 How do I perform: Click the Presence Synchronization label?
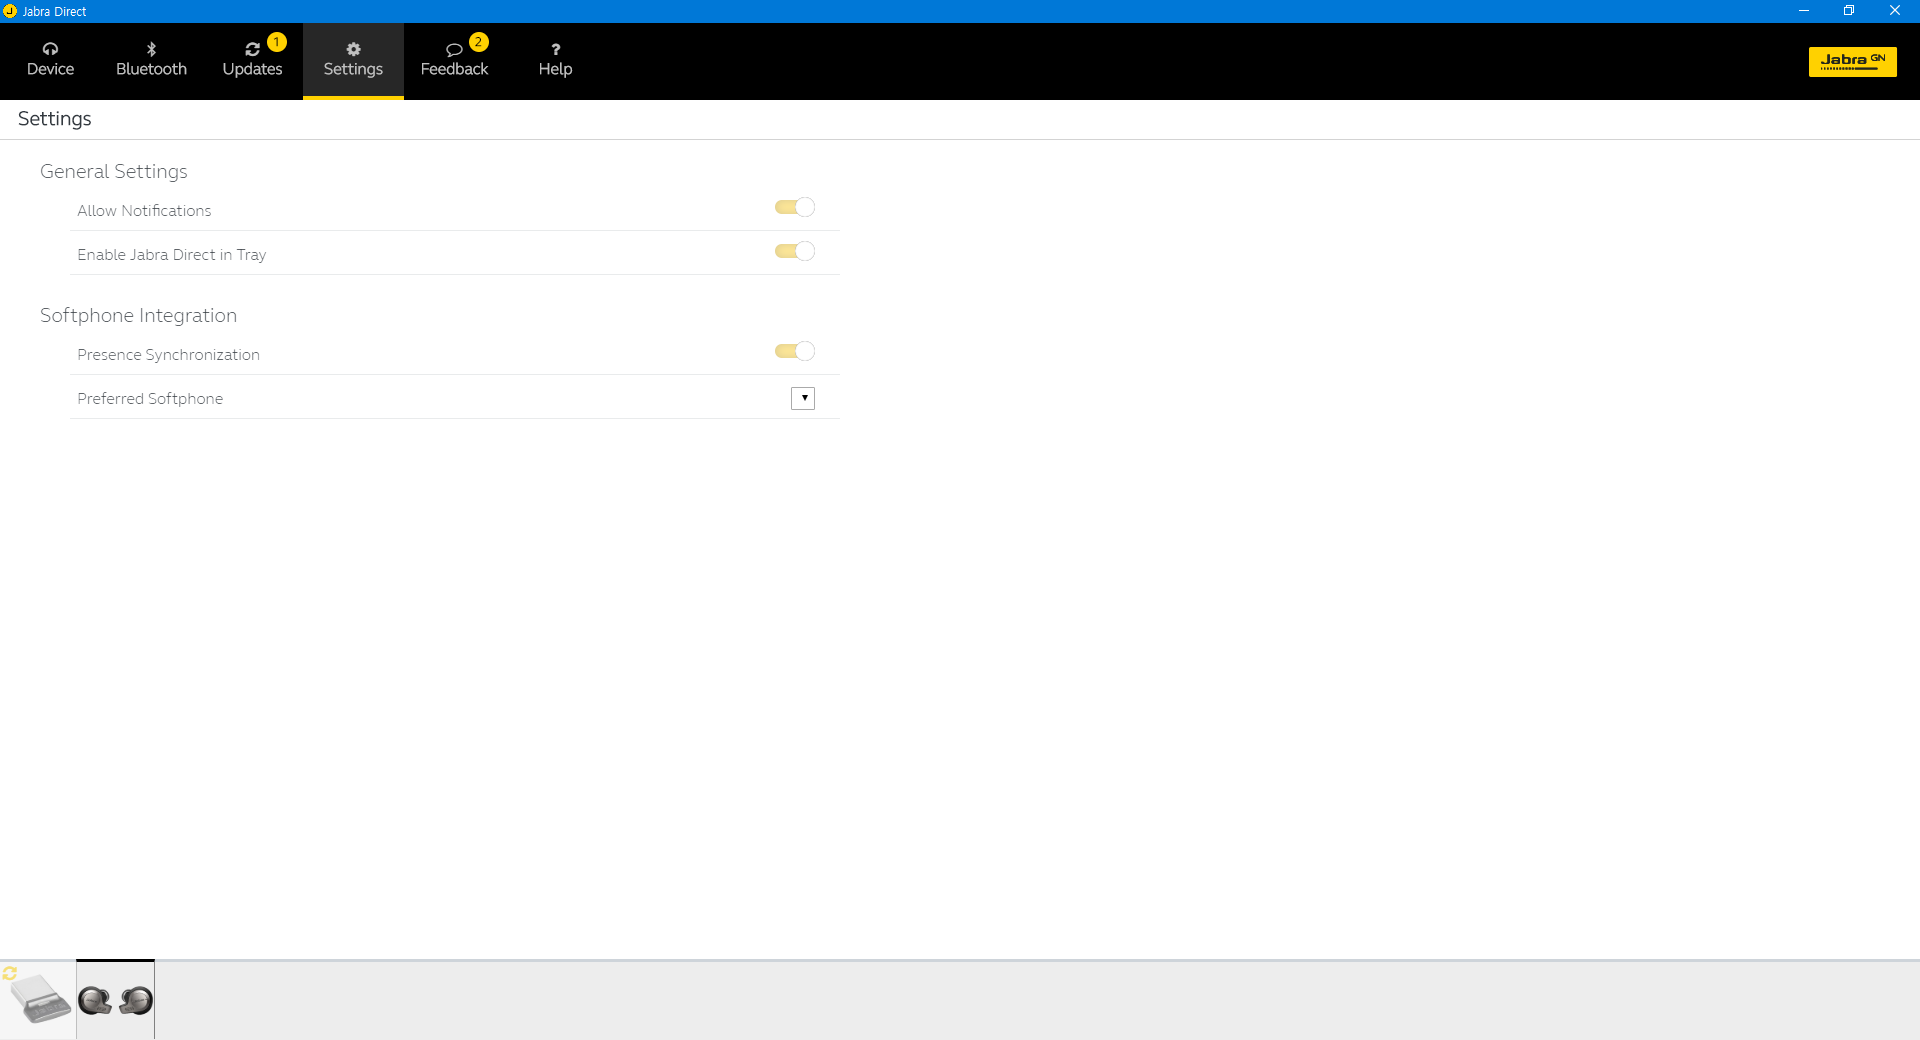[168, 355]
